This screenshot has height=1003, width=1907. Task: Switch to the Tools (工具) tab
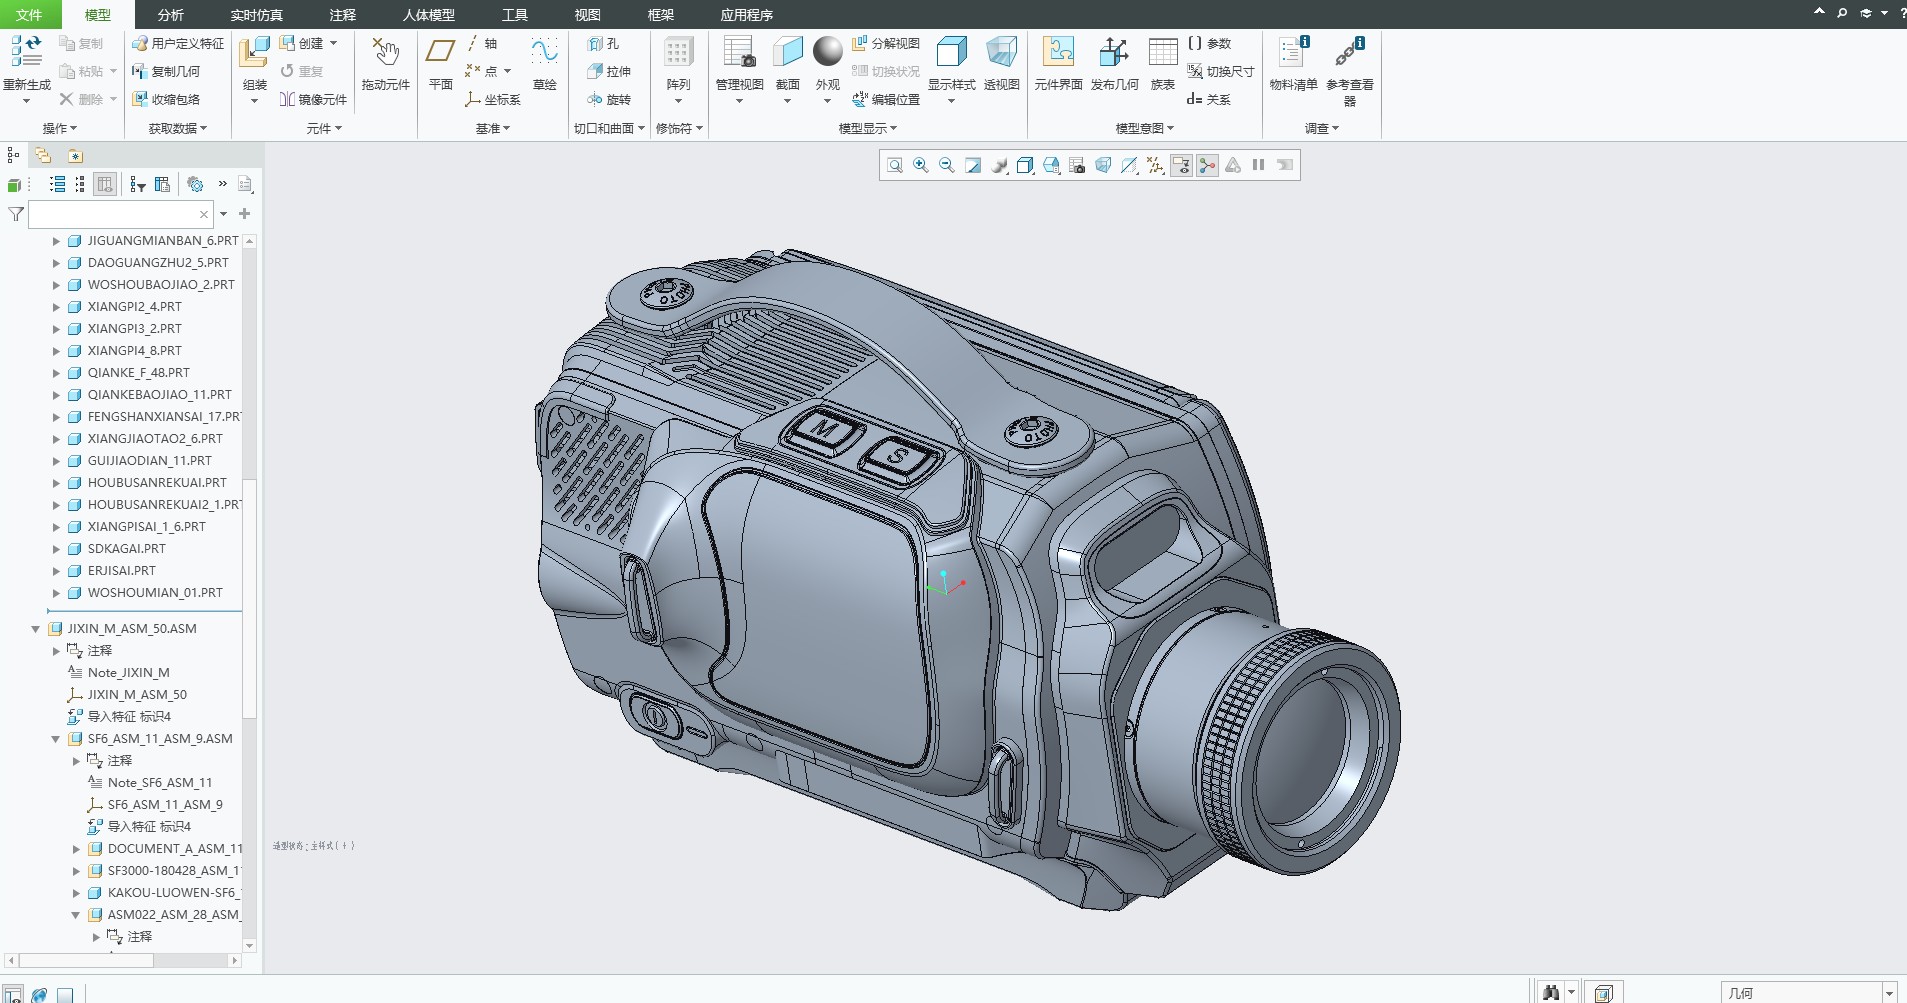click(515, 14)
